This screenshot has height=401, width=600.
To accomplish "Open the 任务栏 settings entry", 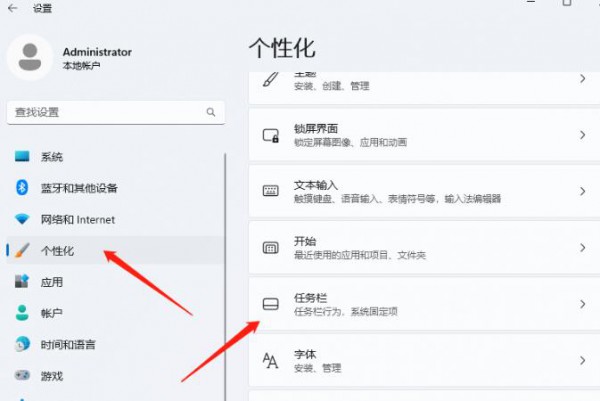I will click(420, 304).
